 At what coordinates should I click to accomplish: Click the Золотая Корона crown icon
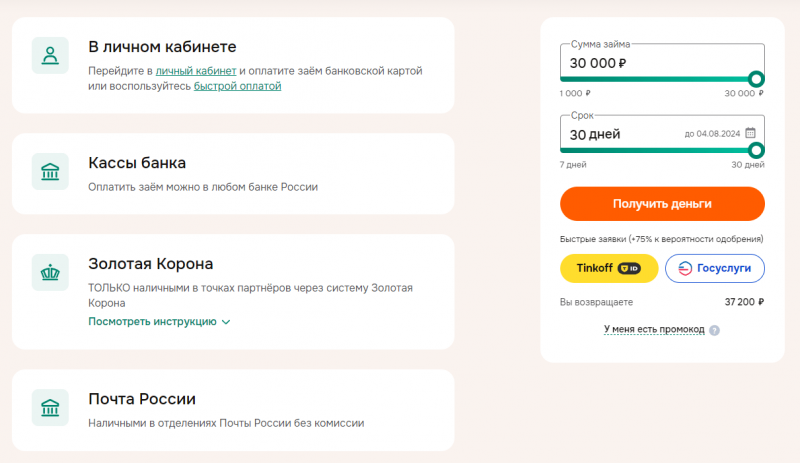[x=50, y=272]
